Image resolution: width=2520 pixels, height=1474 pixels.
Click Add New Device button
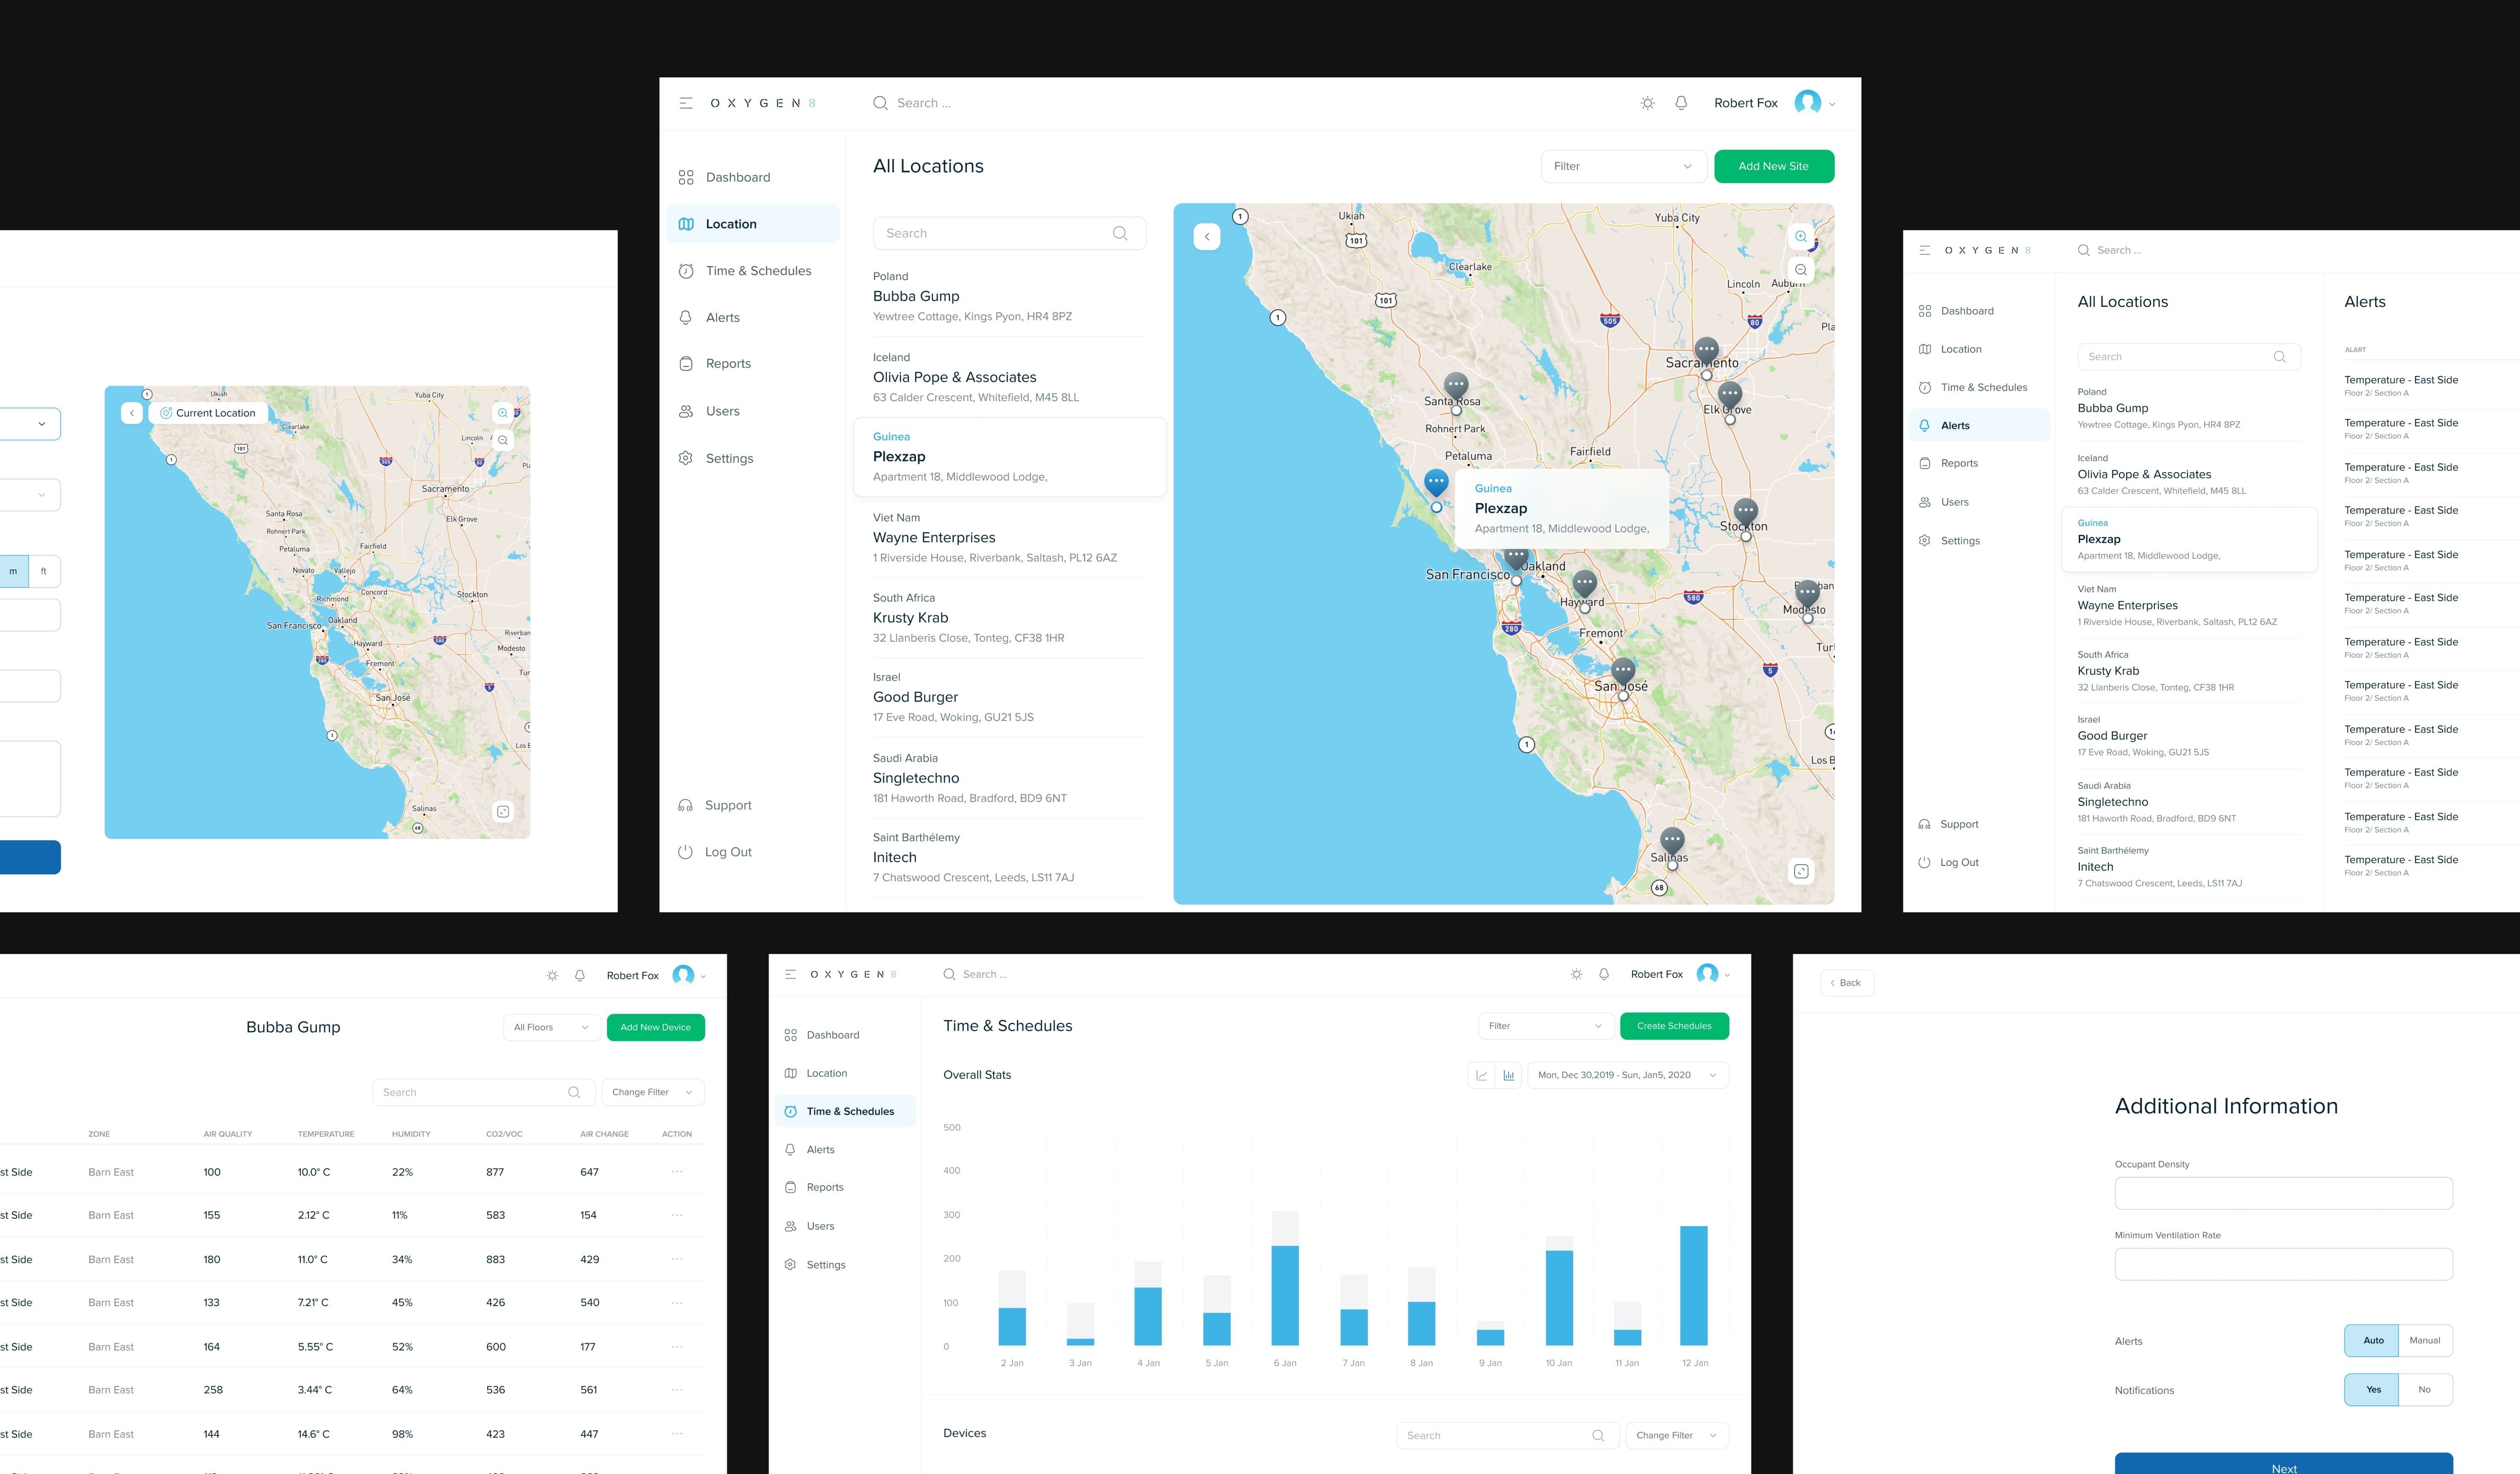655,1027
